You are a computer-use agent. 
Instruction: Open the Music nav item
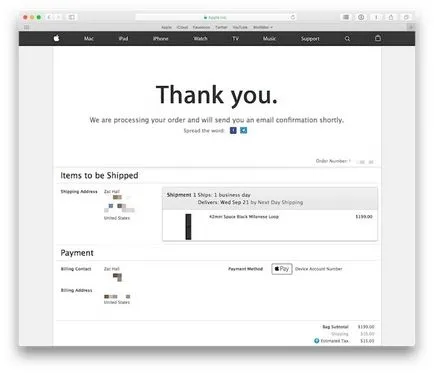[x=269, y=39]
